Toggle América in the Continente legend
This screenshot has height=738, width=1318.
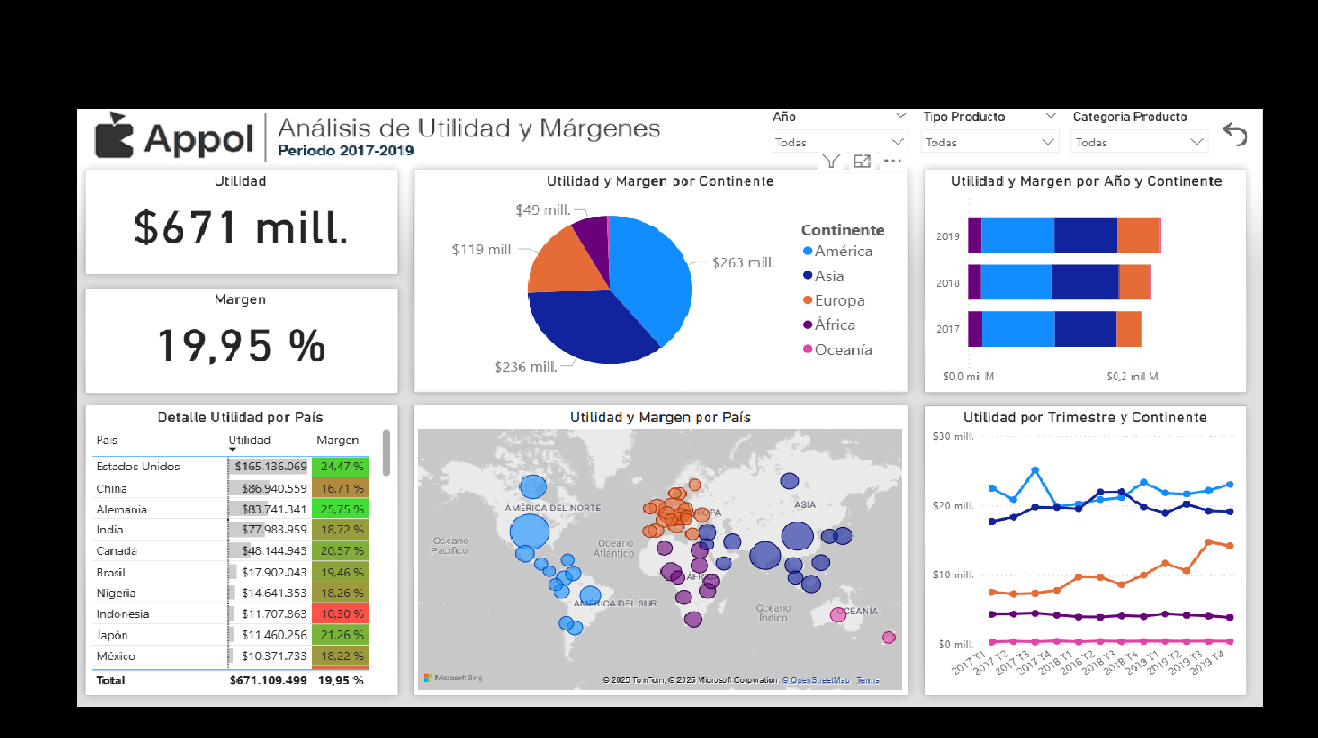[842, 251]
